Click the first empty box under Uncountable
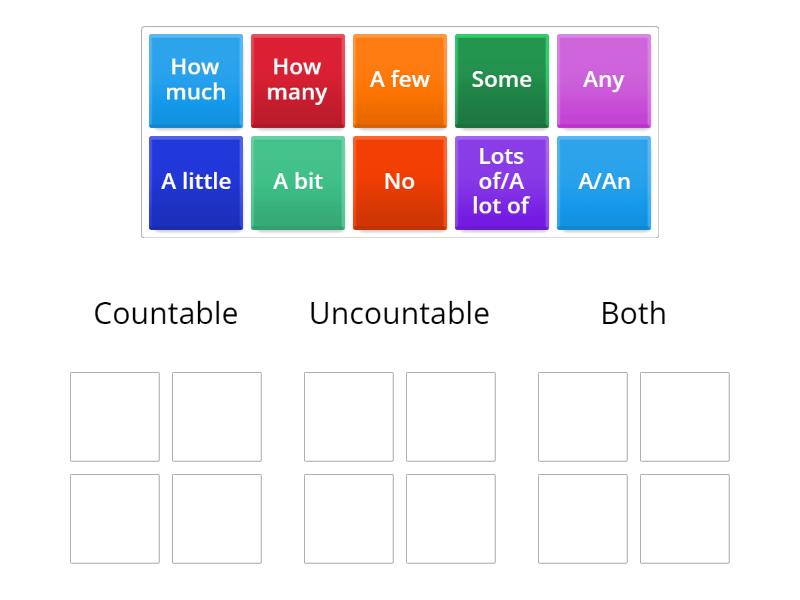Image resolution: width=800 pixels, height=600 pixels. [x=348, y=417]
